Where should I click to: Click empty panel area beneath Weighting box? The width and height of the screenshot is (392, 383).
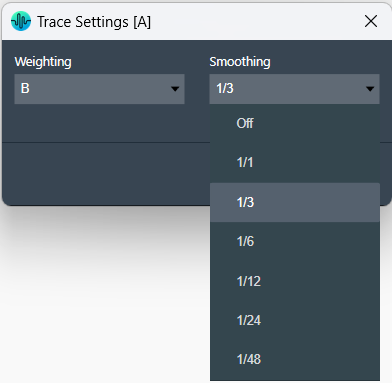(x=99, y=123)
